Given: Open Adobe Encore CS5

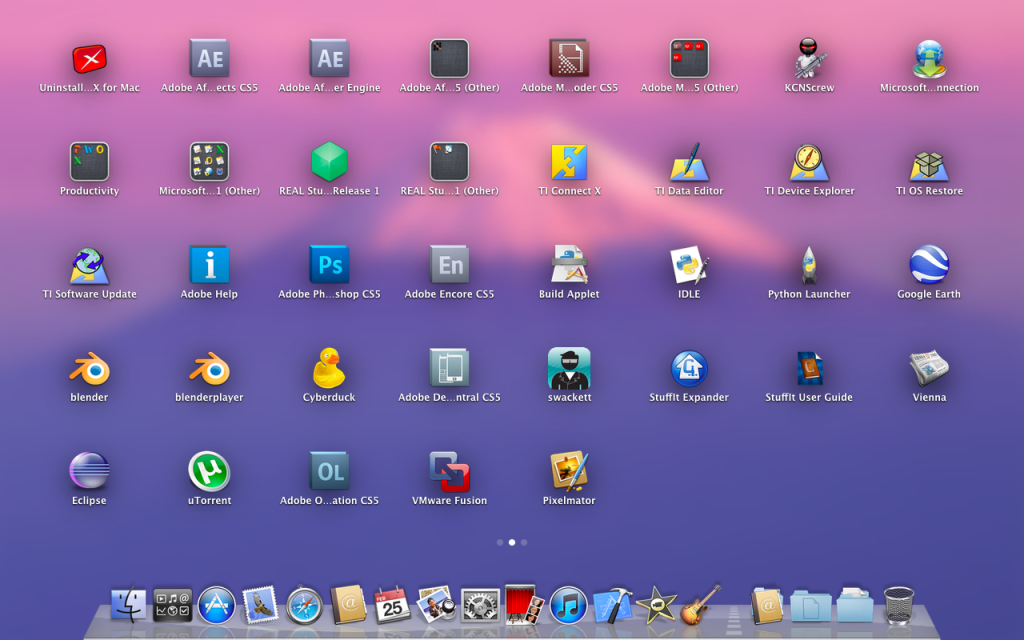Looking at the screenshot, I should point(449,264).
